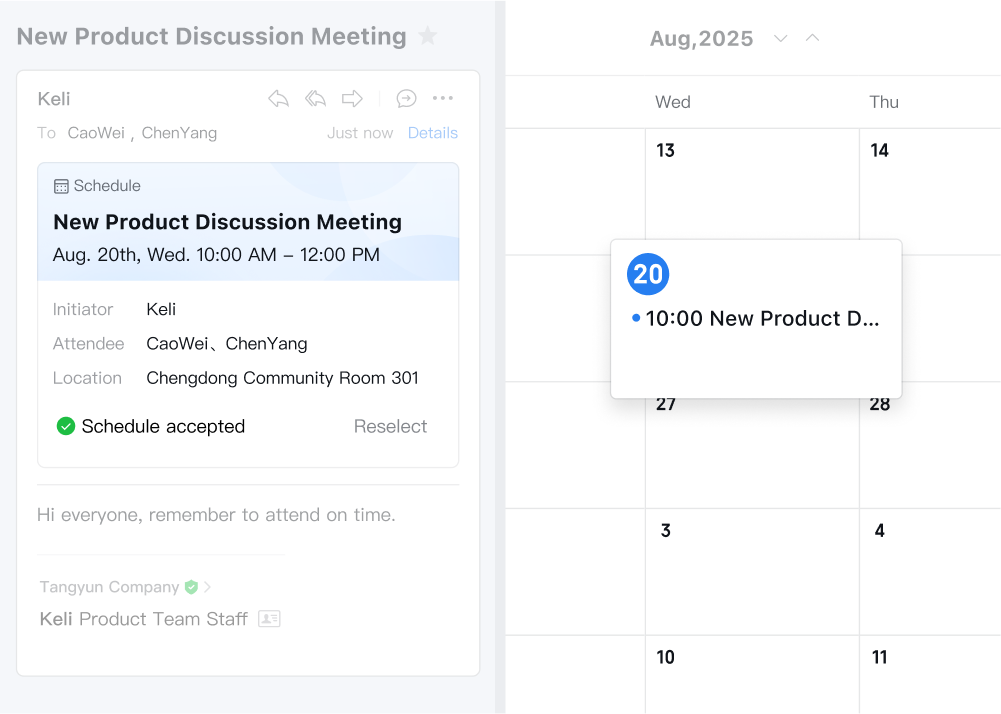Click the Aug,2025 month label

(701, 39)
